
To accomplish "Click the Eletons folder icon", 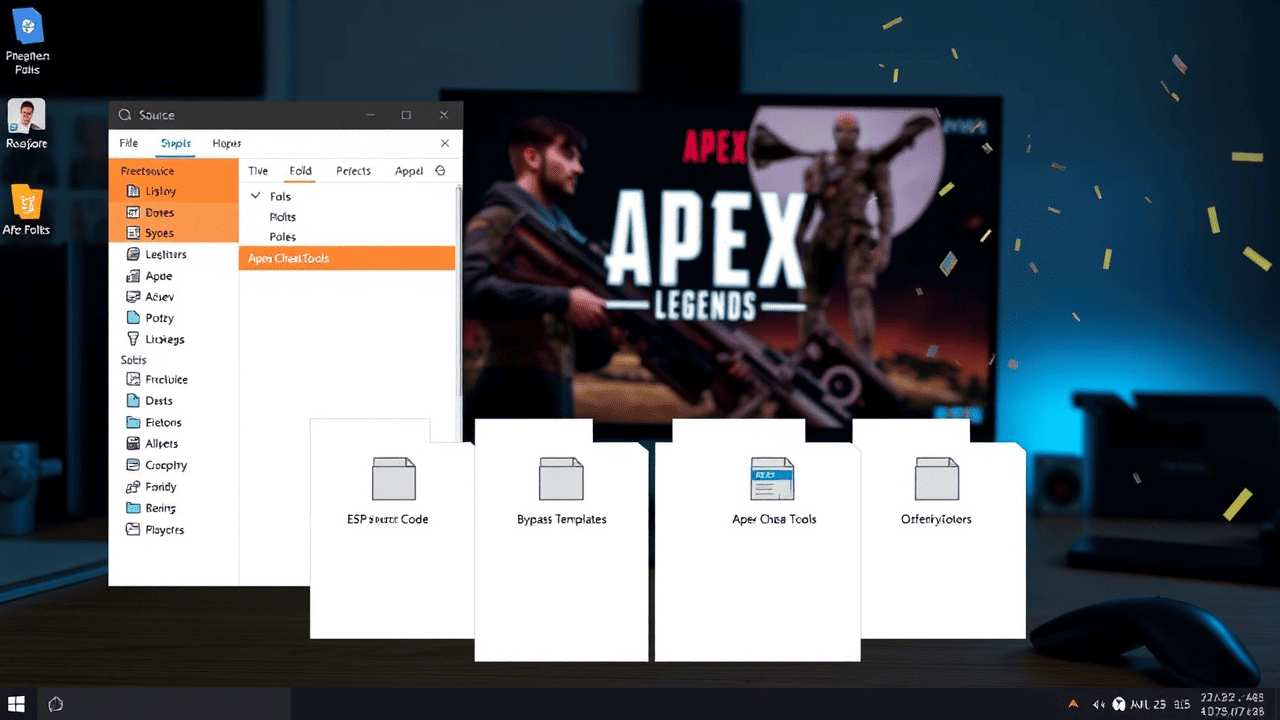I will pos(135,423).
